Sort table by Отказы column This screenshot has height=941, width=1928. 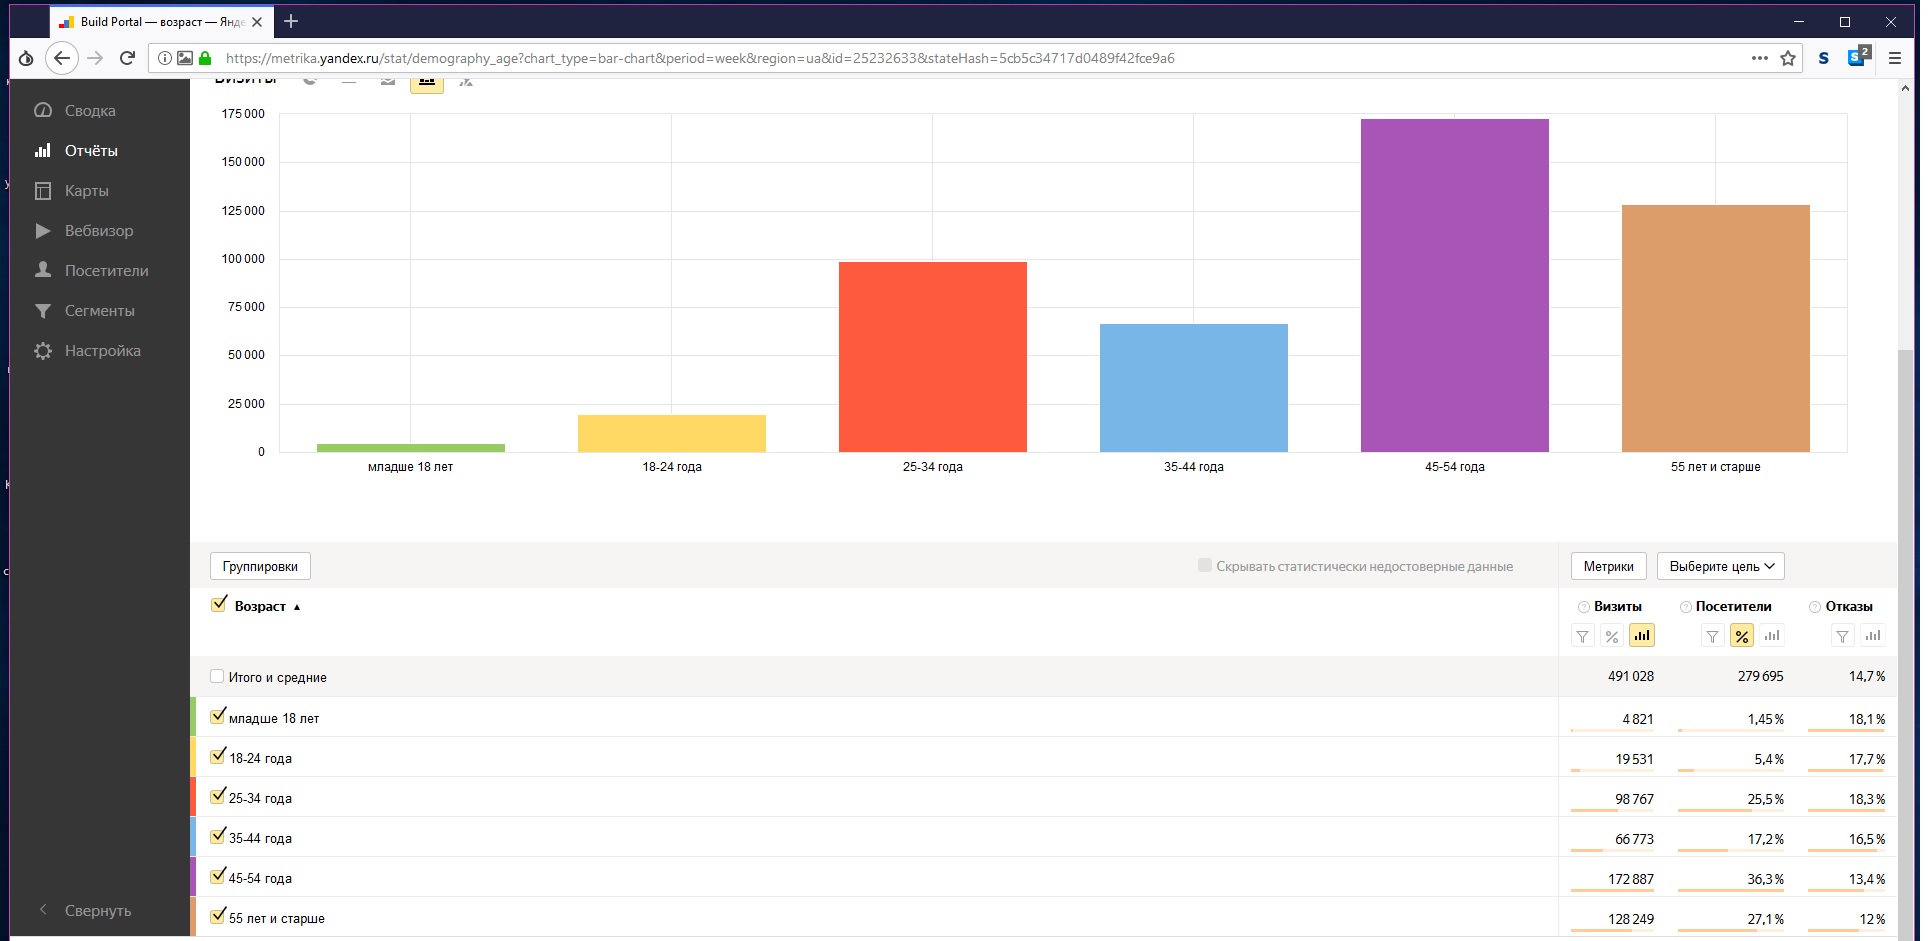1848,607
